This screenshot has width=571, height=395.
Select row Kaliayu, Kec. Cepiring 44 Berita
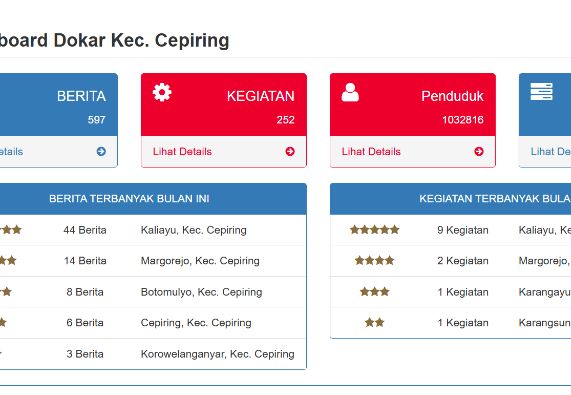(153, 230)
